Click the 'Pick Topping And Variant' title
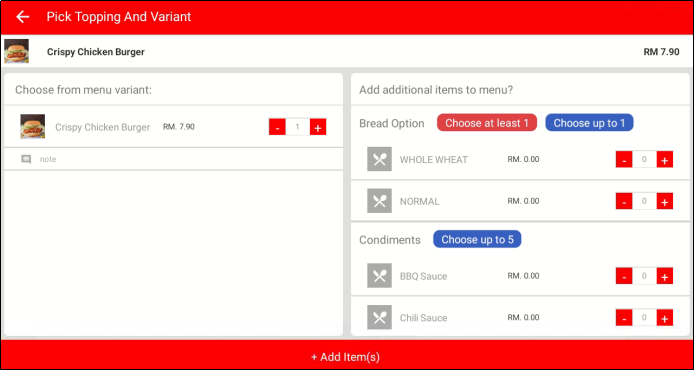Image resolution: width=695 pixels, height=371 pixels. 119,17
